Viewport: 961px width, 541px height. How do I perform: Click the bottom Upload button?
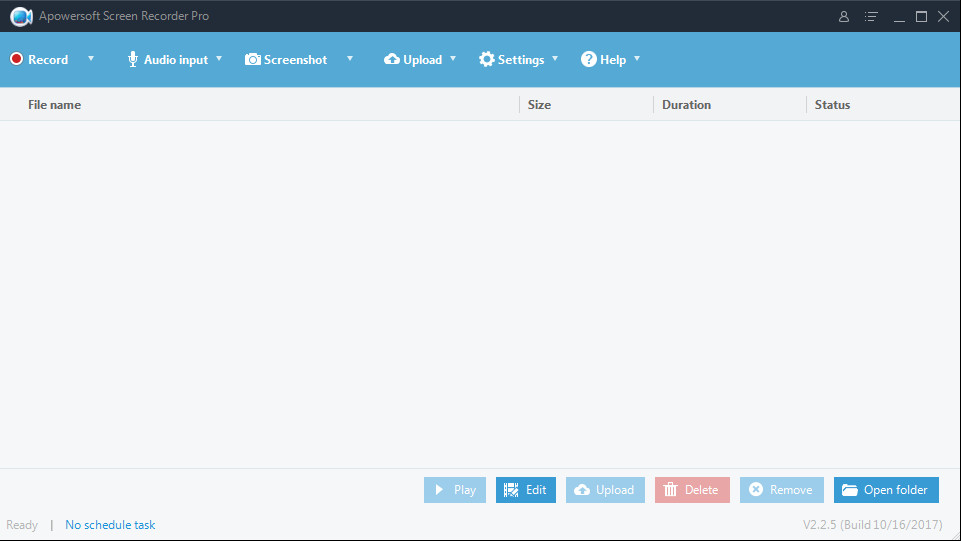pos(605,490)
